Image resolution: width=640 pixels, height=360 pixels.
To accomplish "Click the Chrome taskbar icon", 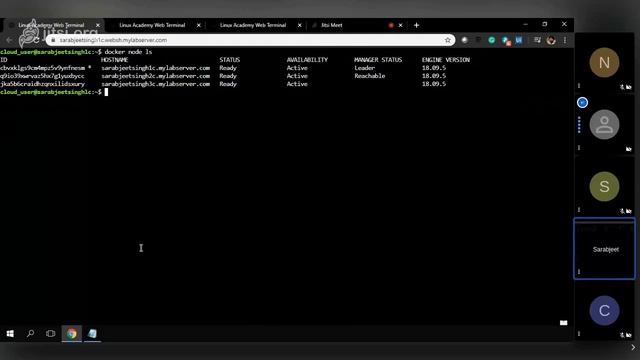I will [71, 333].
